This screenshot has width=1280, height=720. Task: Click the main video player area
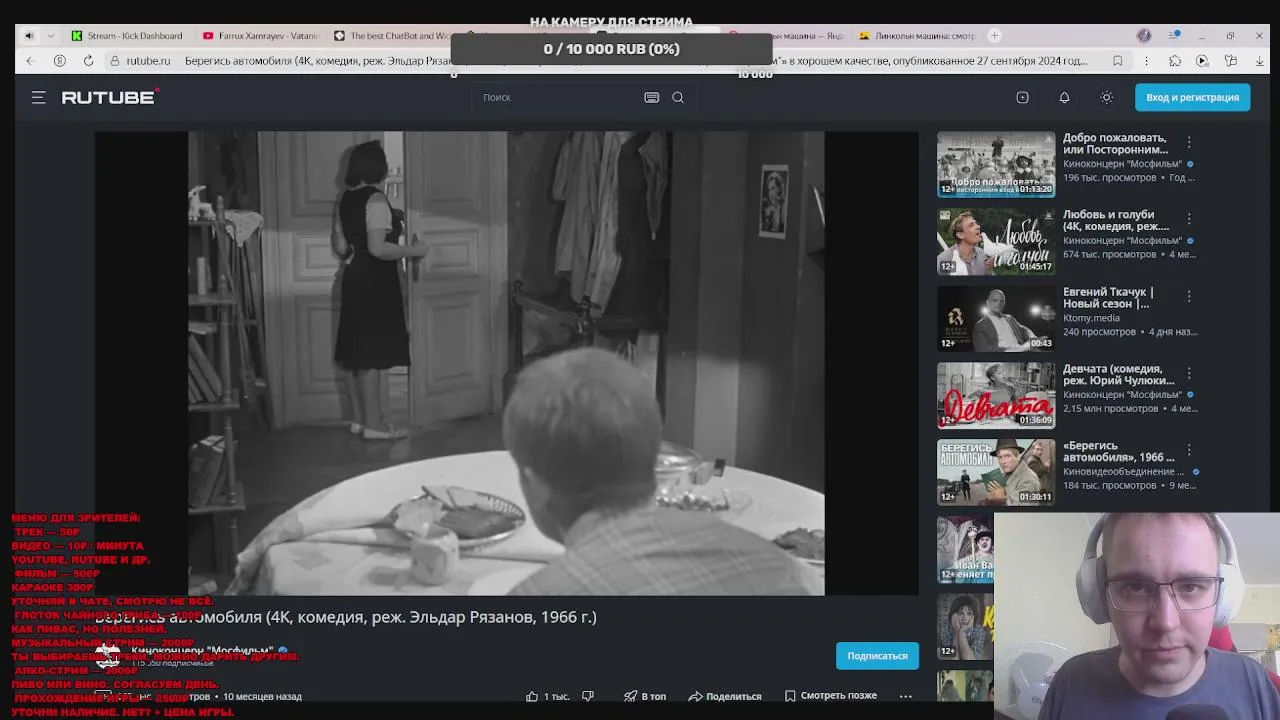coord(506,363)
